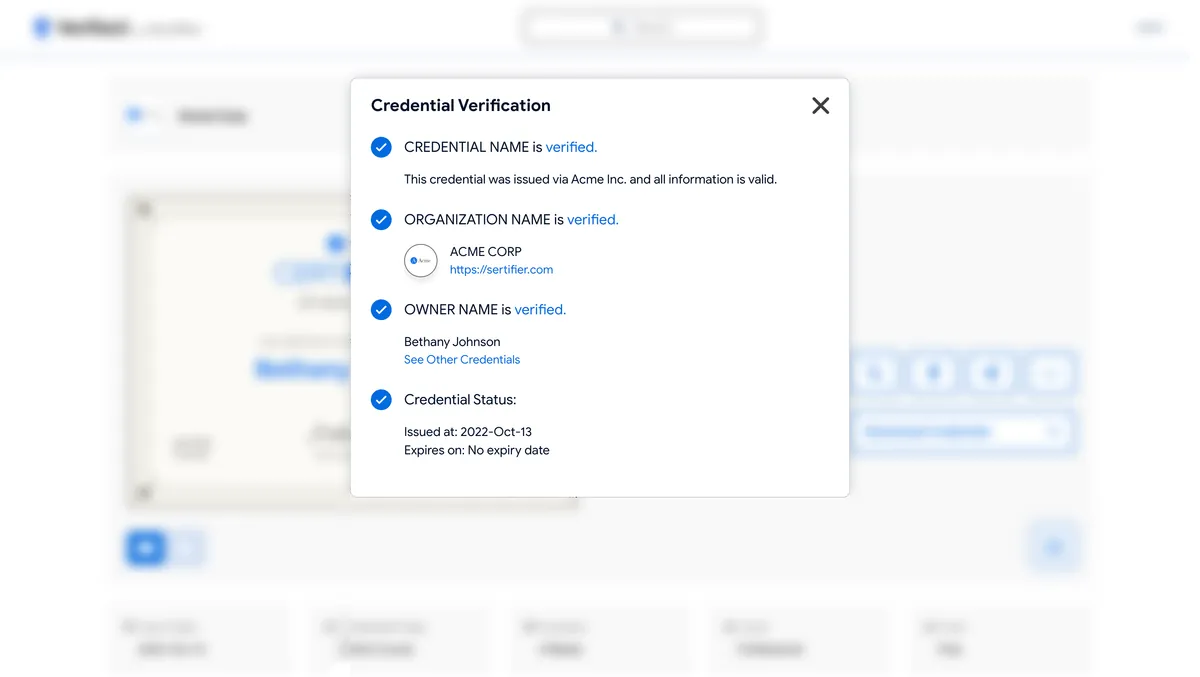The height and width of the screenshot is (677, 1200).
Task: Click the CREDENTIAL NAME verified checkmark icon
Action: [381, 147]
